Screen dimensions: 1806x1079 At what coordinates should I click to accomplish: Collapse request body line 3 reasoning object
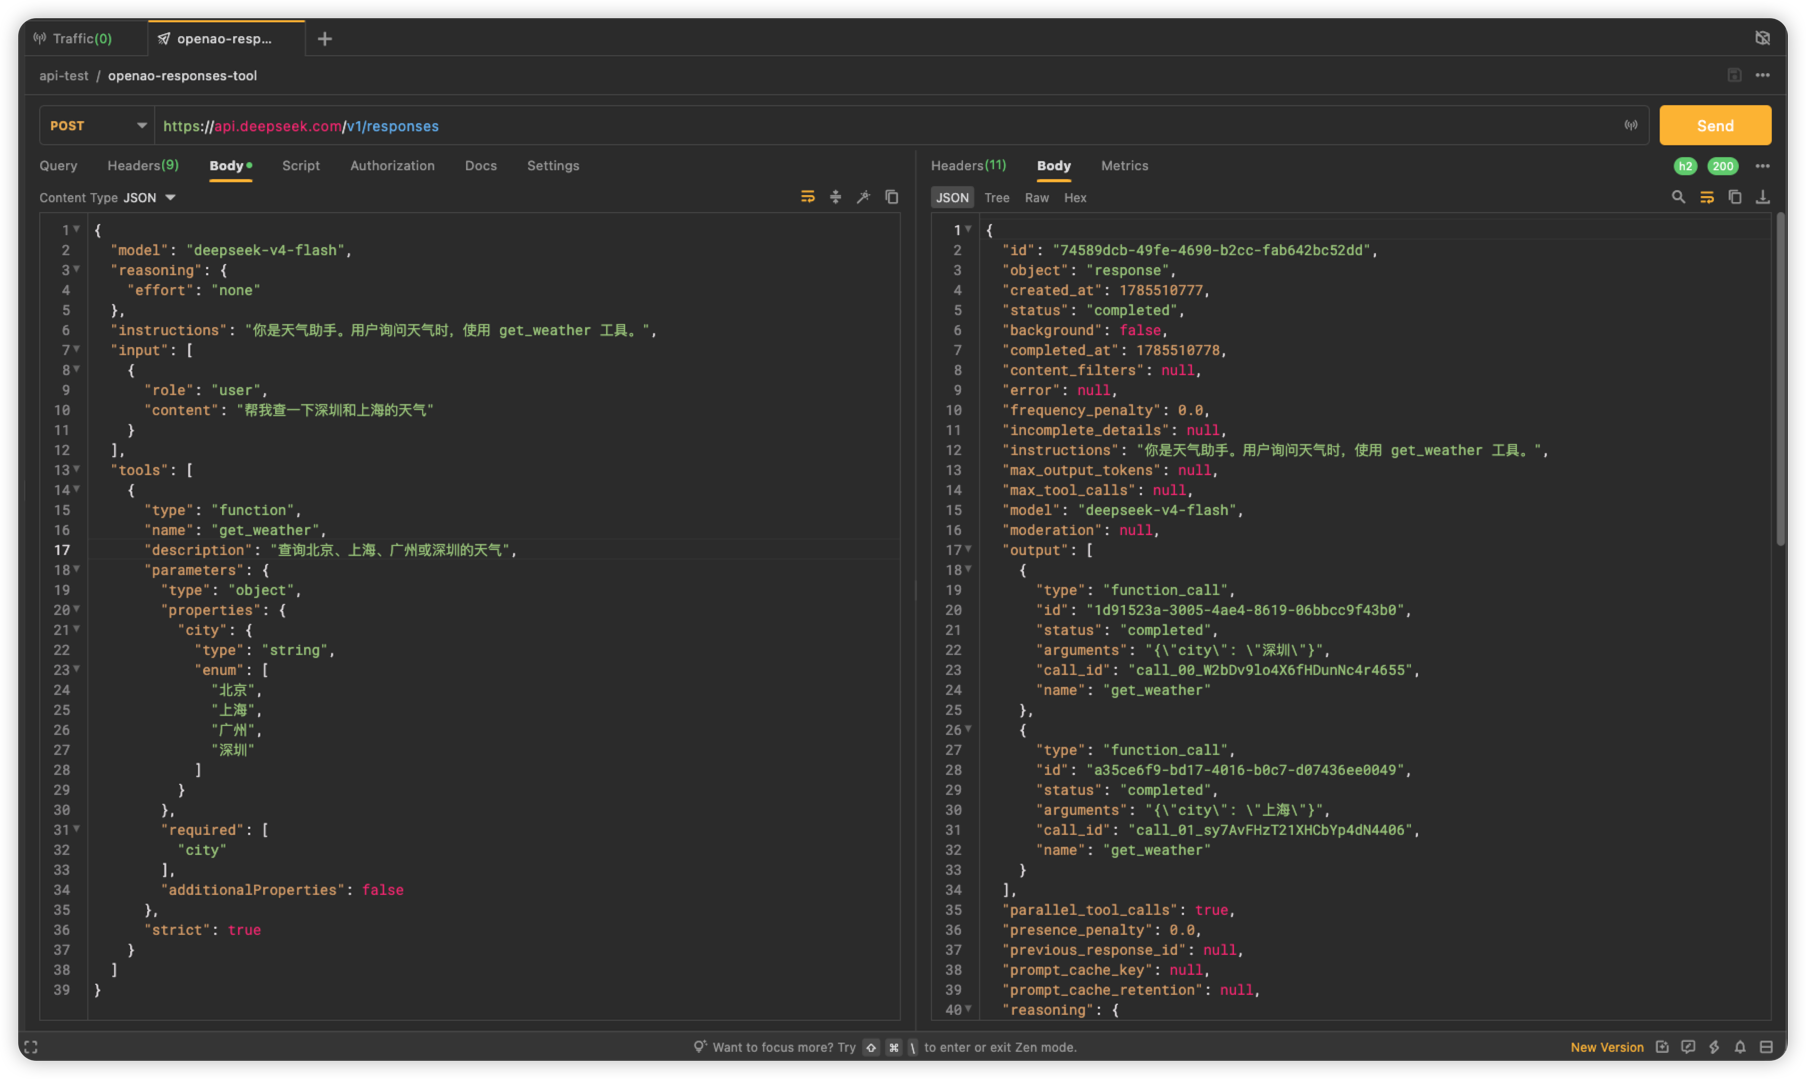point(77,269)
